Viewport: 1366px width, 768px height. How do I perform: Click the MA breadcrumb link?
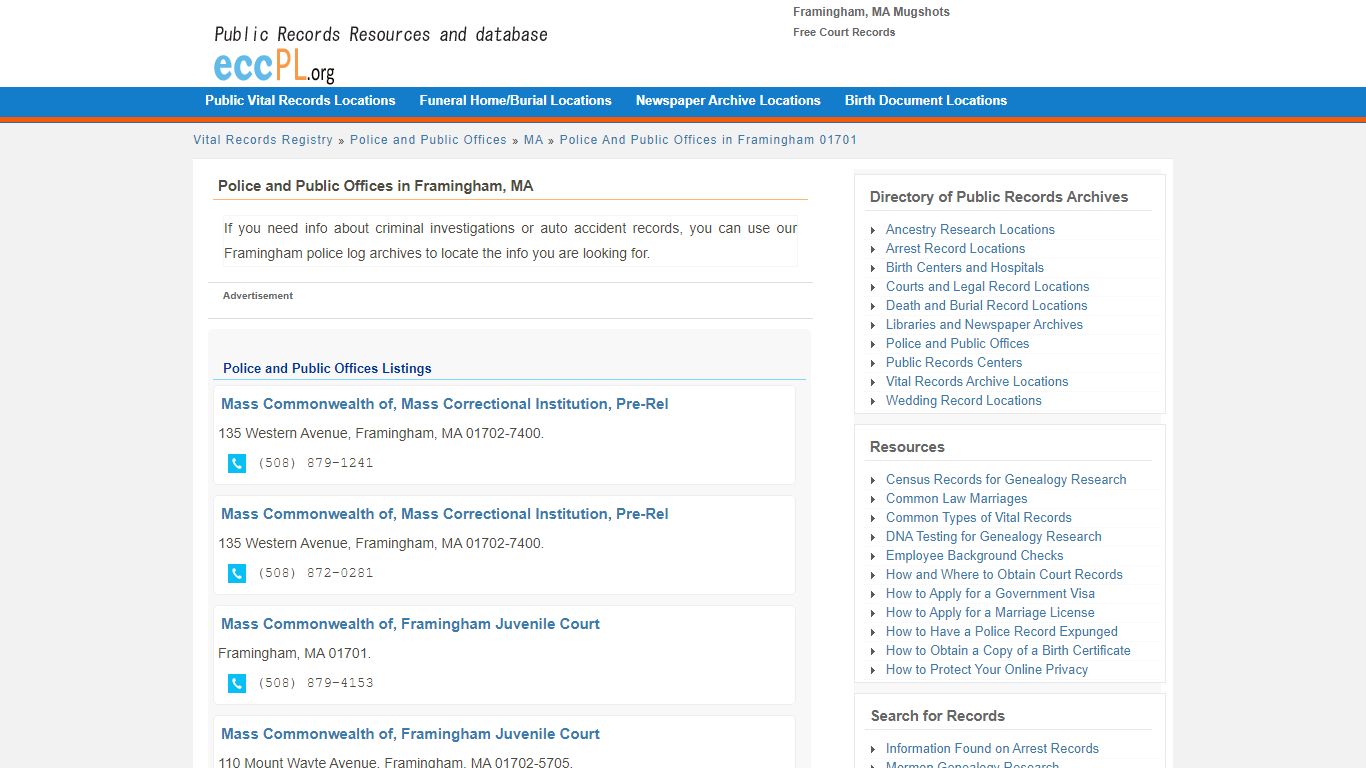533,140
